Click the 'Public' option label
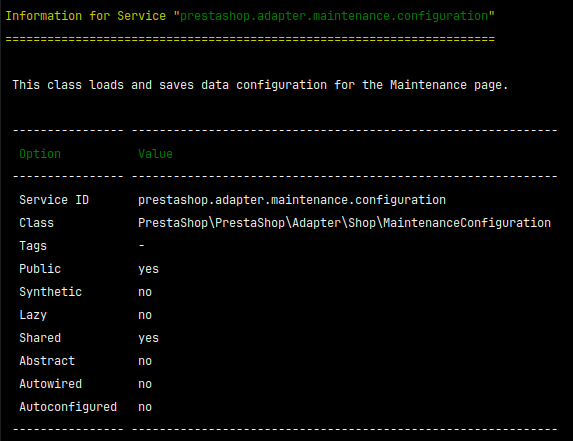 40,269
